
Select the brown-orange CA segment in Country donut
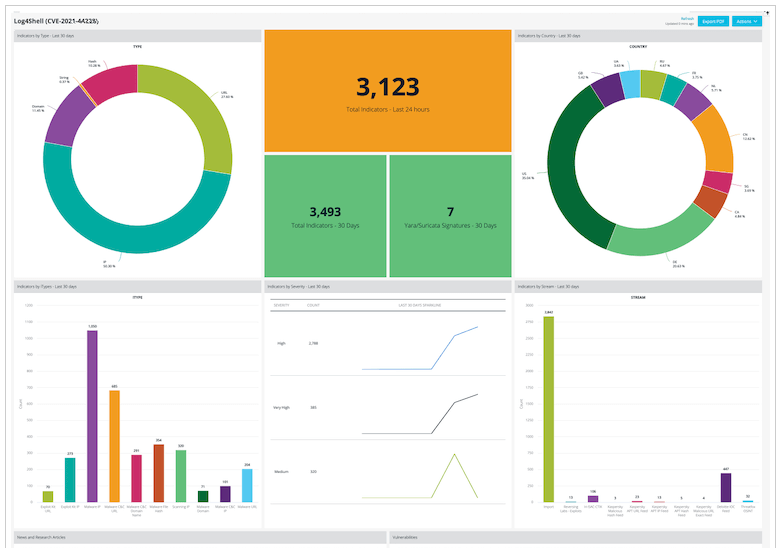click(x=710, y=201)
